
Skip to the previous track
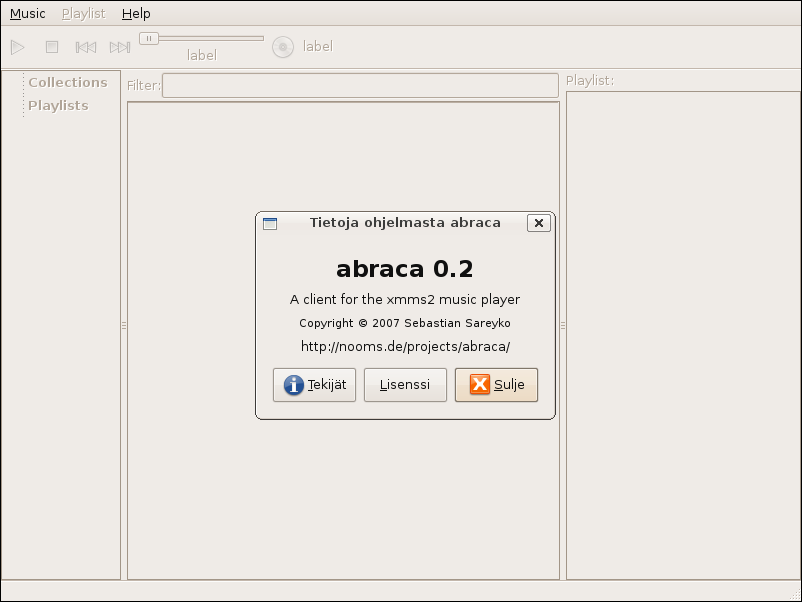(86, 47)
